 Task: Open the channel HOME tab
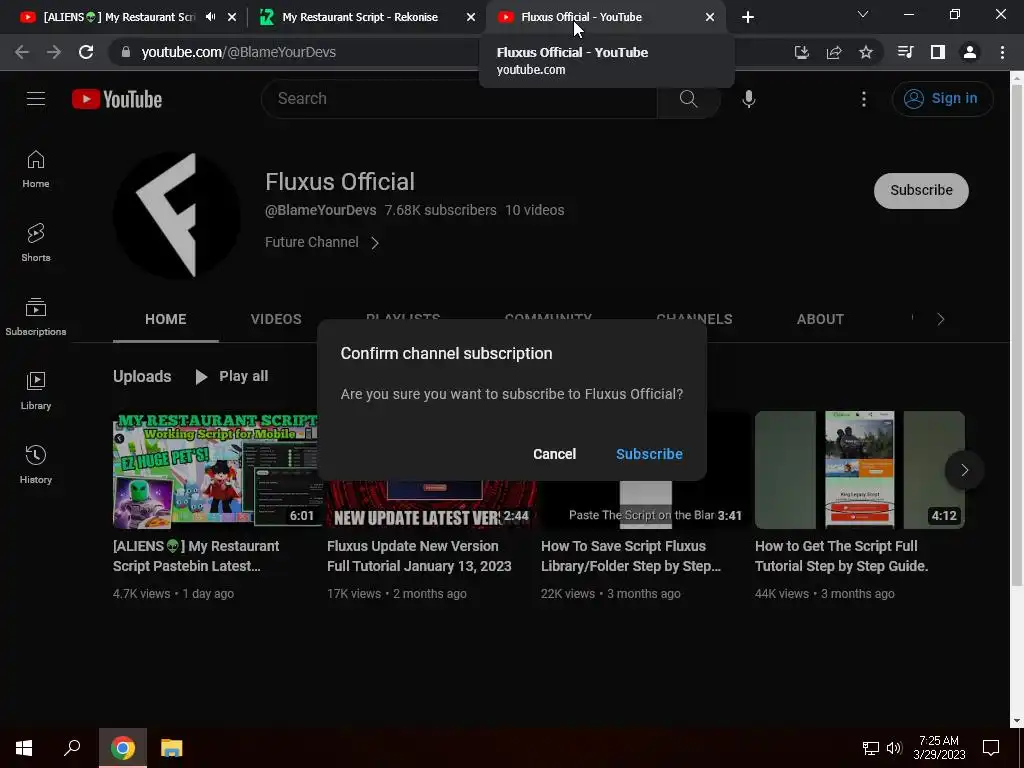click(x=166, y=319)
